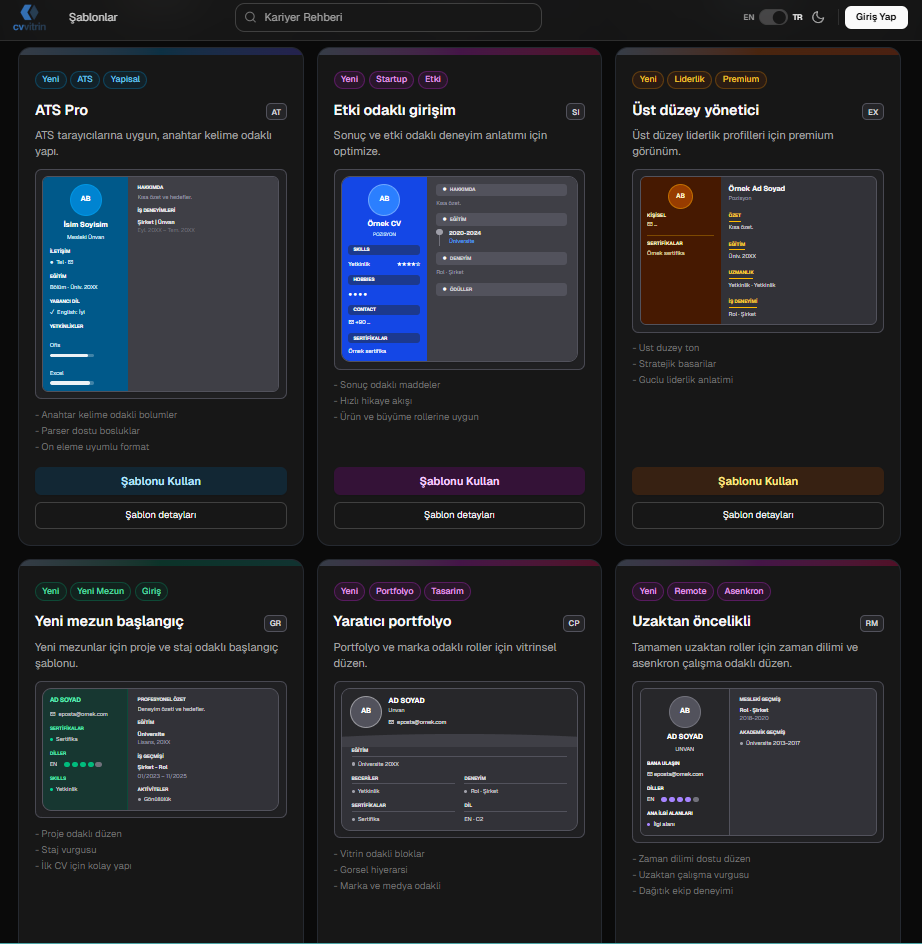Focus the Kariyer Rehberi search field
Image resolution: width=922 pixels, height=944 pixels.
(388, 17)
